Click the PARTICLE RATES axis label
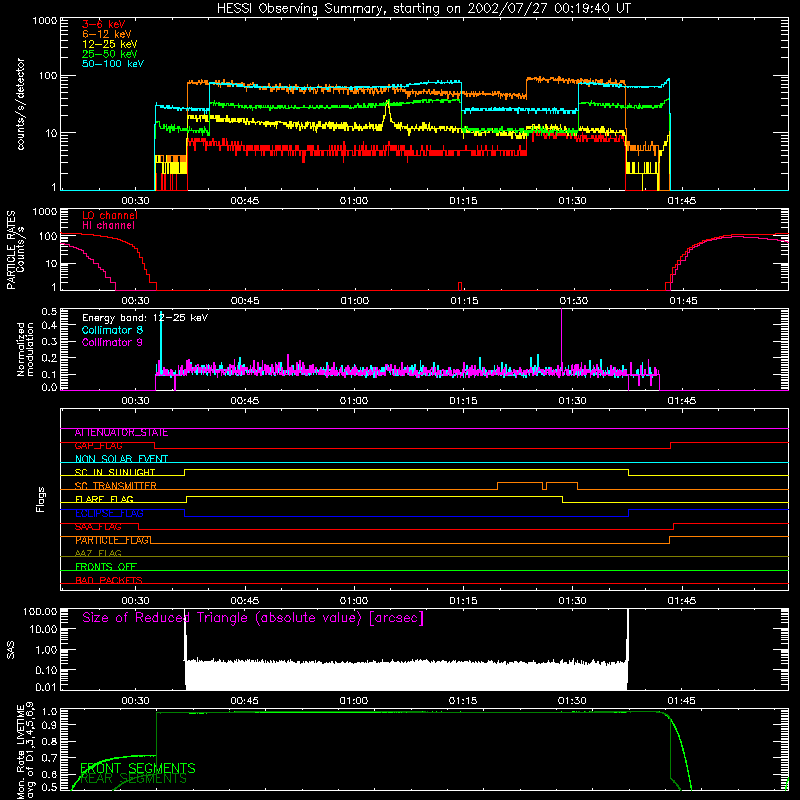The image size is (800, 800). pyautogui.click(x=11, y=250)
